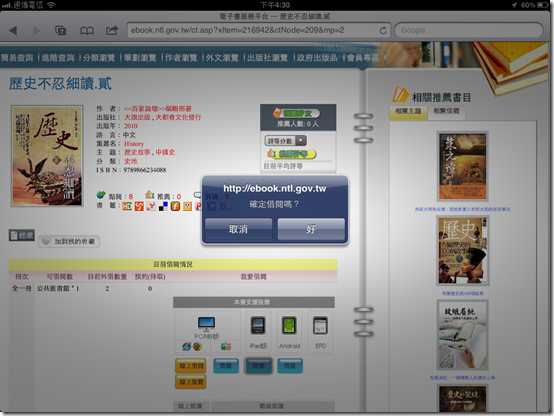Open the 政府出版品 menu item

coord(317,57)
